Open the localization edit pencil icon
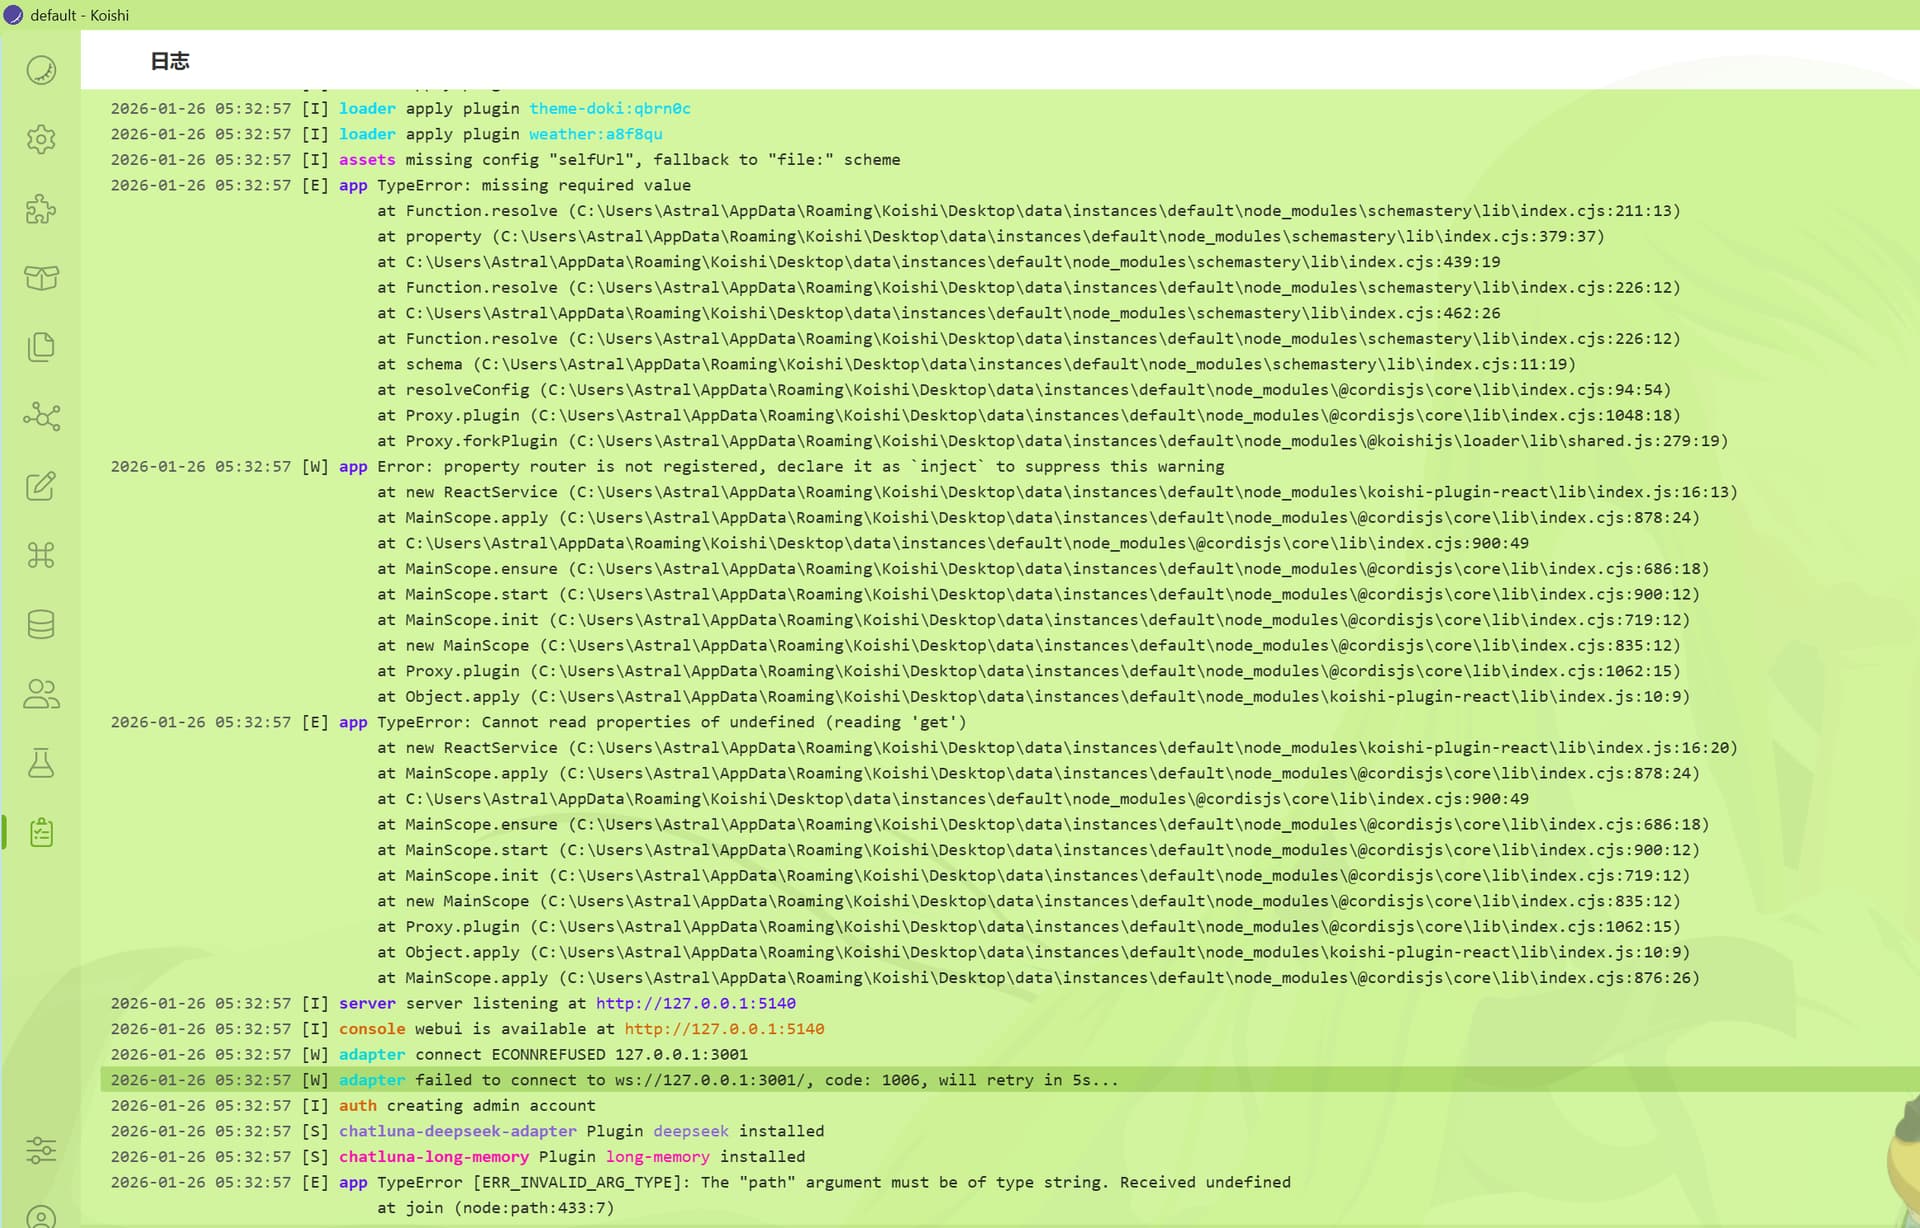The image size is (1920, 1228). (41, 486)
